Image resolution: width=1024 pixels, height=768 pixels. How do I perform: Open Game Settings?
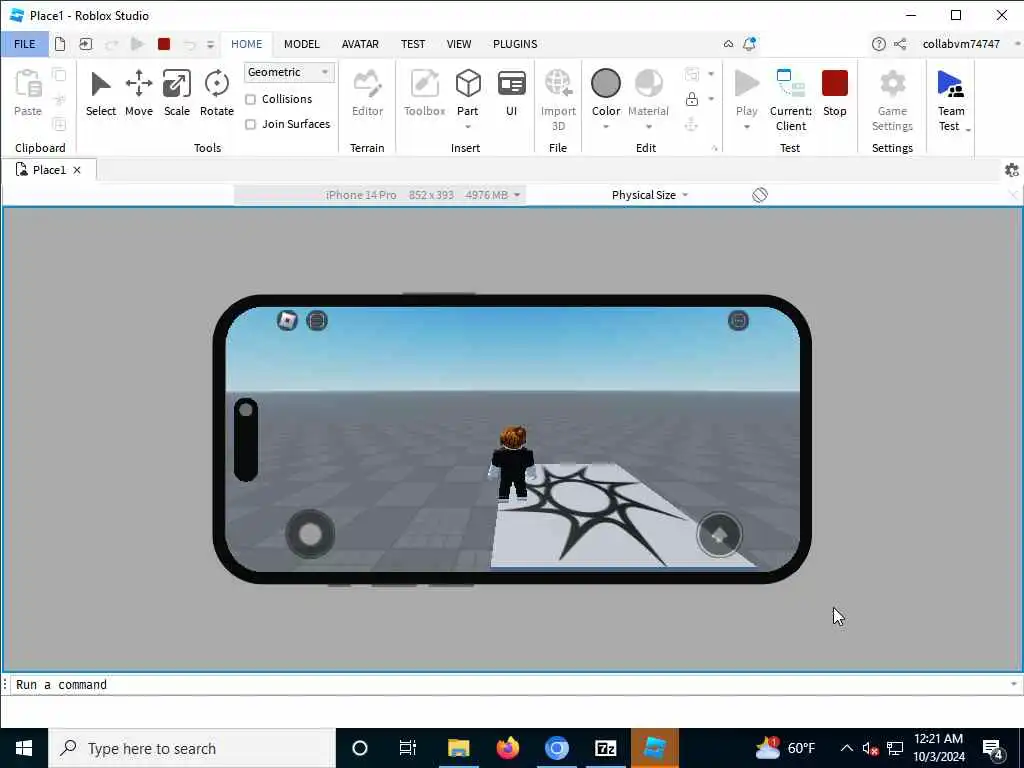pyautogui.click(x=892, y=100)
